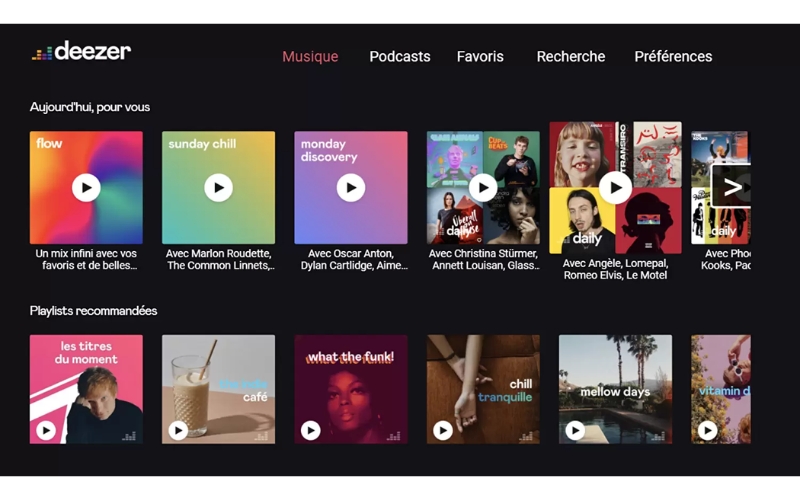Play les titres du moment playlist
This screenshot has width=800, height=500.
coord(46,431)
